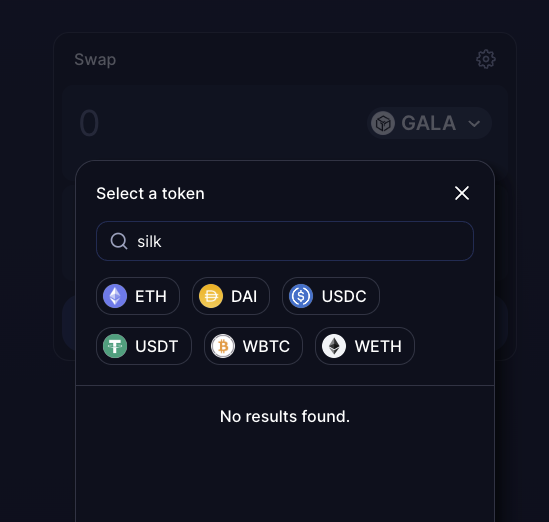This screenshot has width=549, height=522.
Task: Click the green Tether USDT logo
Action: click(x=115, y=346)
